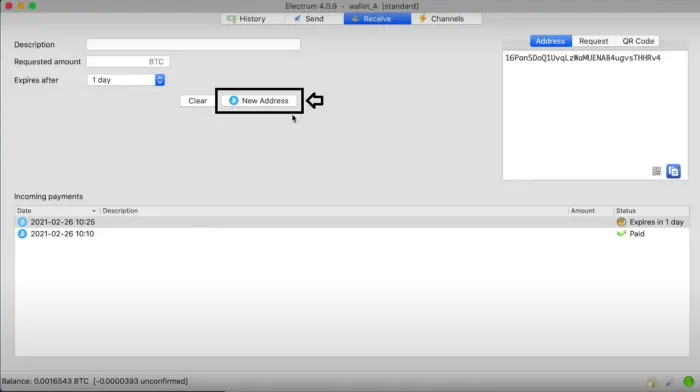Select the Receive tab
700x392 pixels.
pyautogui.click(x=377, y=19)
